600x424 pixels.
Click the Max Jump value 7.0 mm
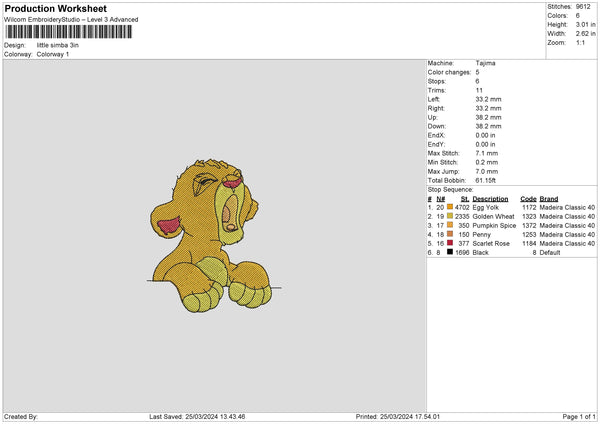click(487, 171)
